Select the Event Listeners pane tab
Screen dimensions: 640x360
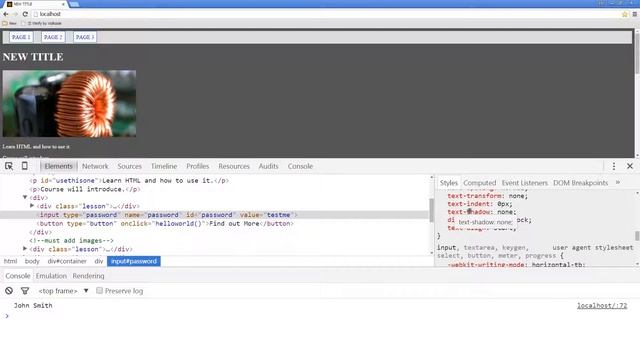[524, 183]
